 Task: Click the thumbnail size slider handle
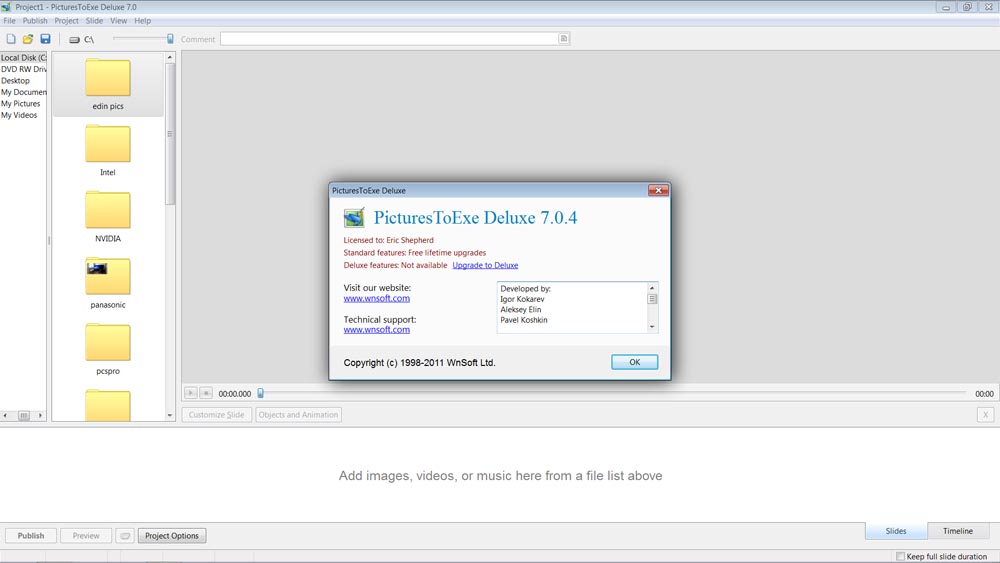[x=170, y=39]
